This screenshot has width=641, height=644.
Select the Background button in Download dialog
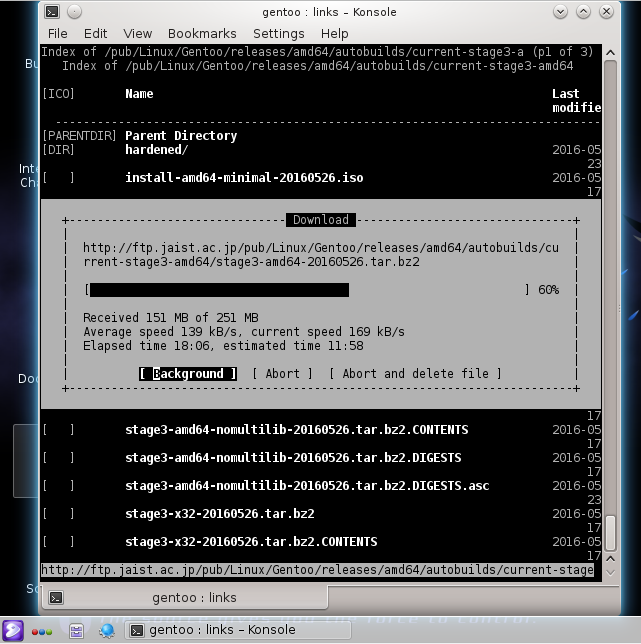coord(188,374)
